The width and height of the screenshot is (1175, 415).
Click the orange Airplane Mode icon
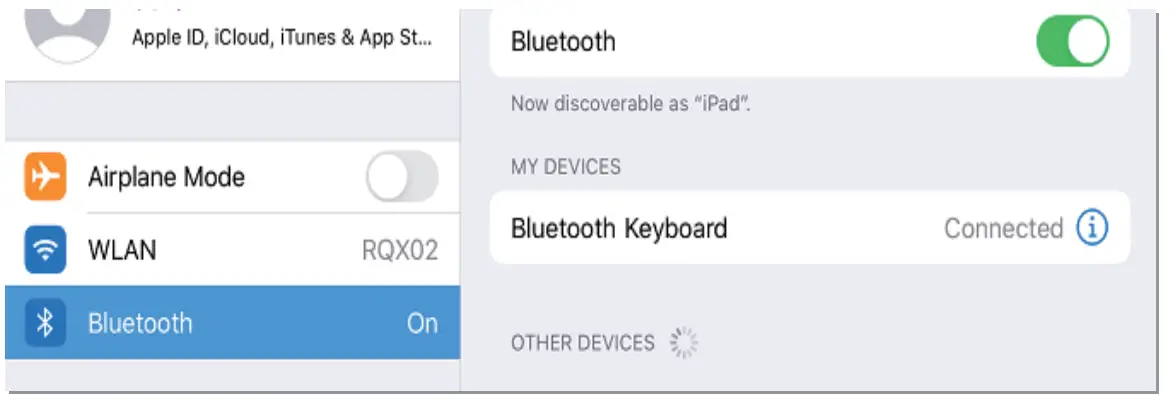click(45, 177)
